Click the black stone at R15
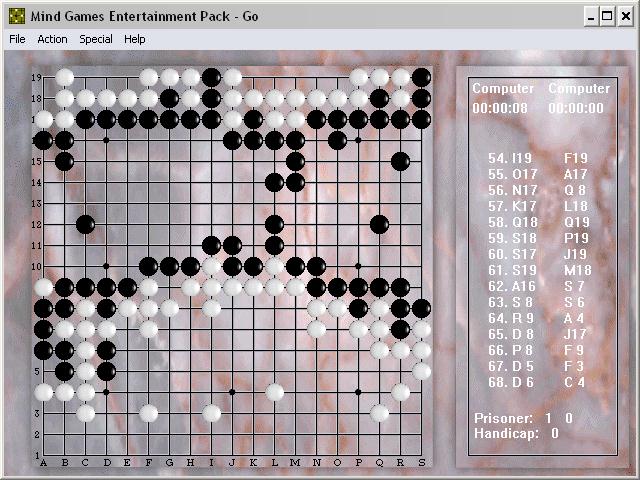Image resolution: width=640 pixels, height=480 pixels. (x=400, y=161)
